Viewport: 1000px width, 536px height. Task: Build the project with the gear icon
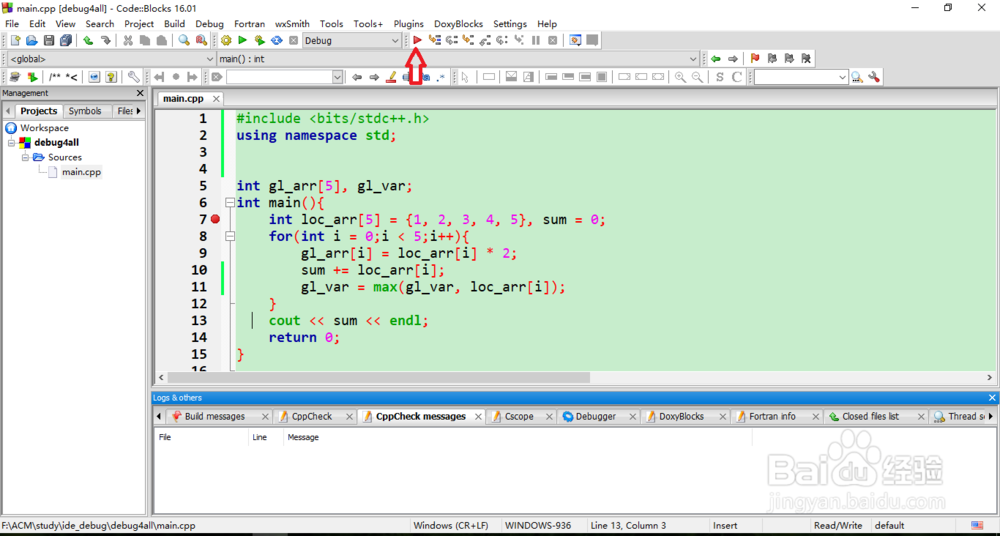point(226,40)
